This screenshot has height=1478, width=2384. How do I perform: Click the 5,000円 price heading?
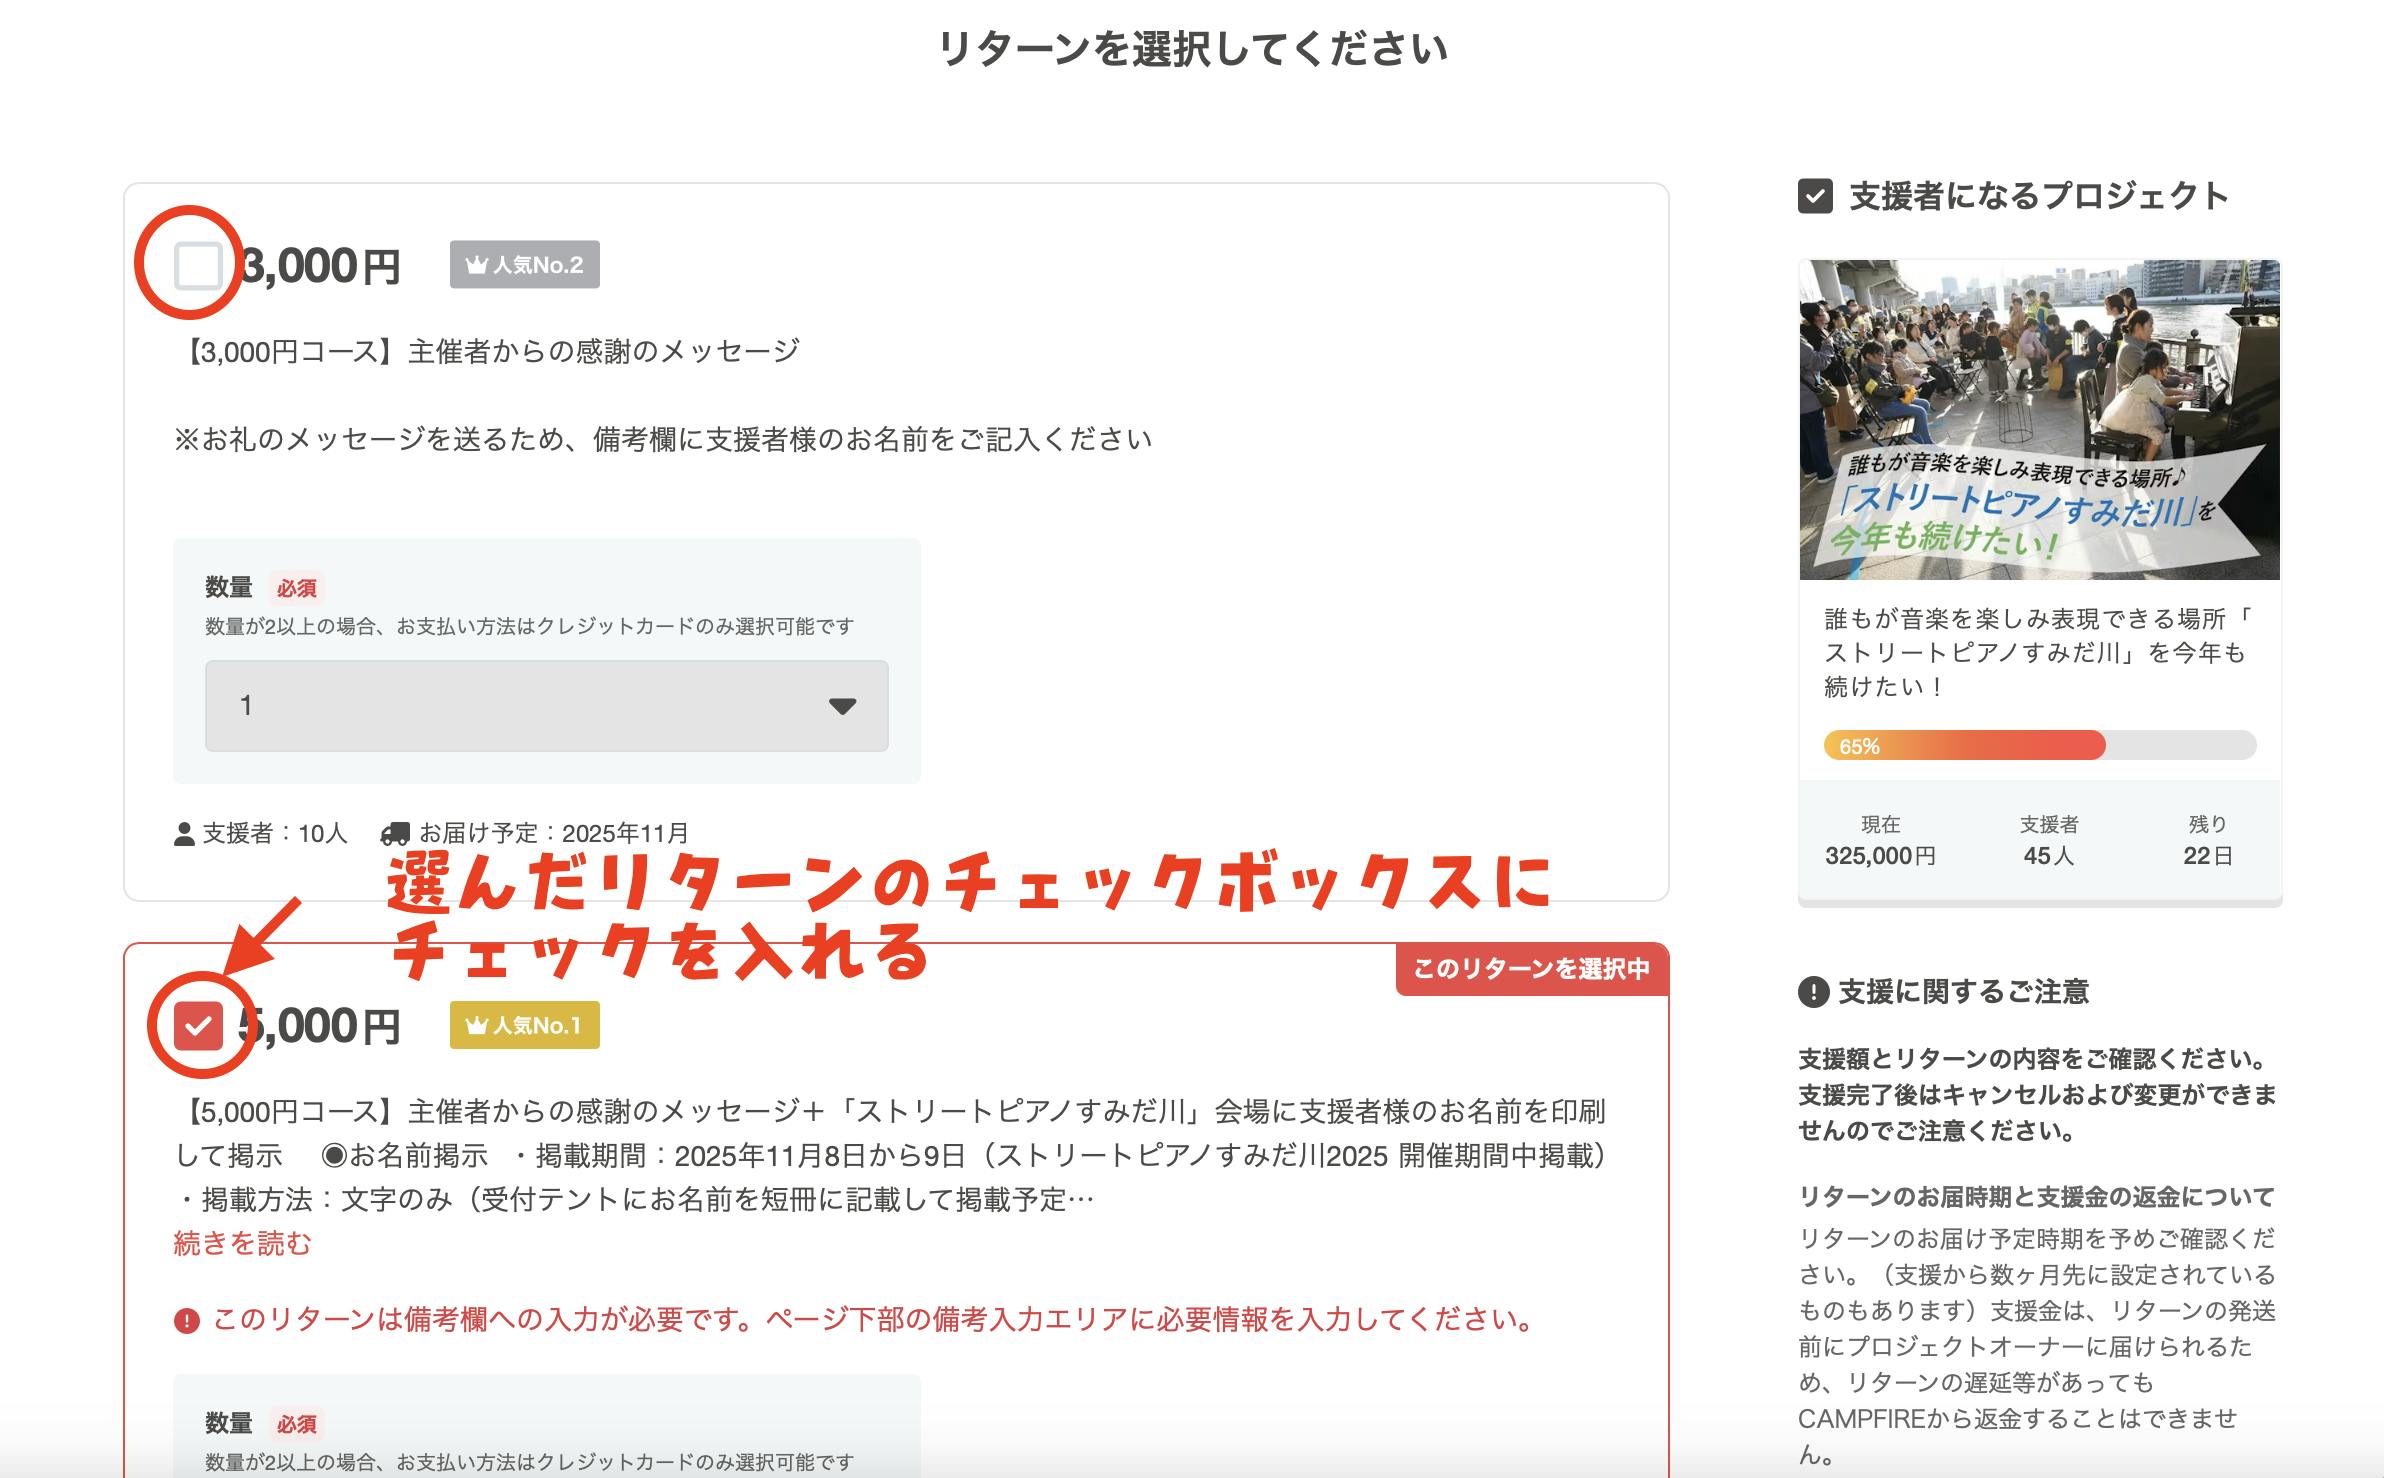(320, 1027)
